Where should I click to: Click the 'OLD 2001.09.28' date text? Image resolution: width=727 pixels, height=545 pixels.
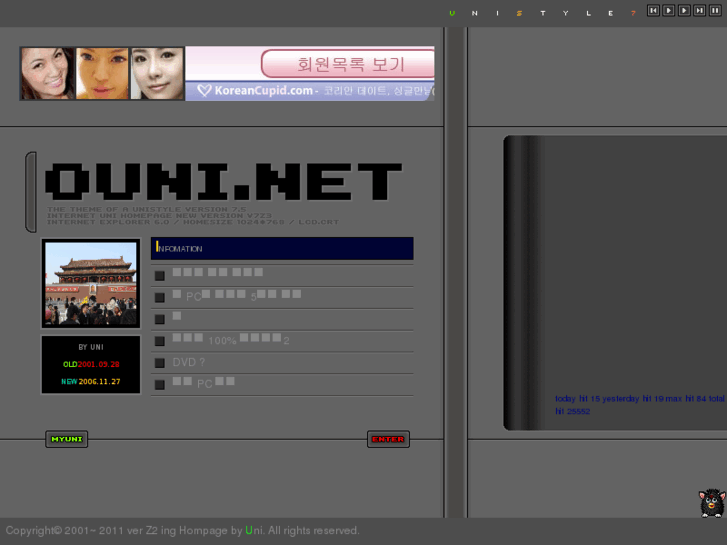coord(91,364)
